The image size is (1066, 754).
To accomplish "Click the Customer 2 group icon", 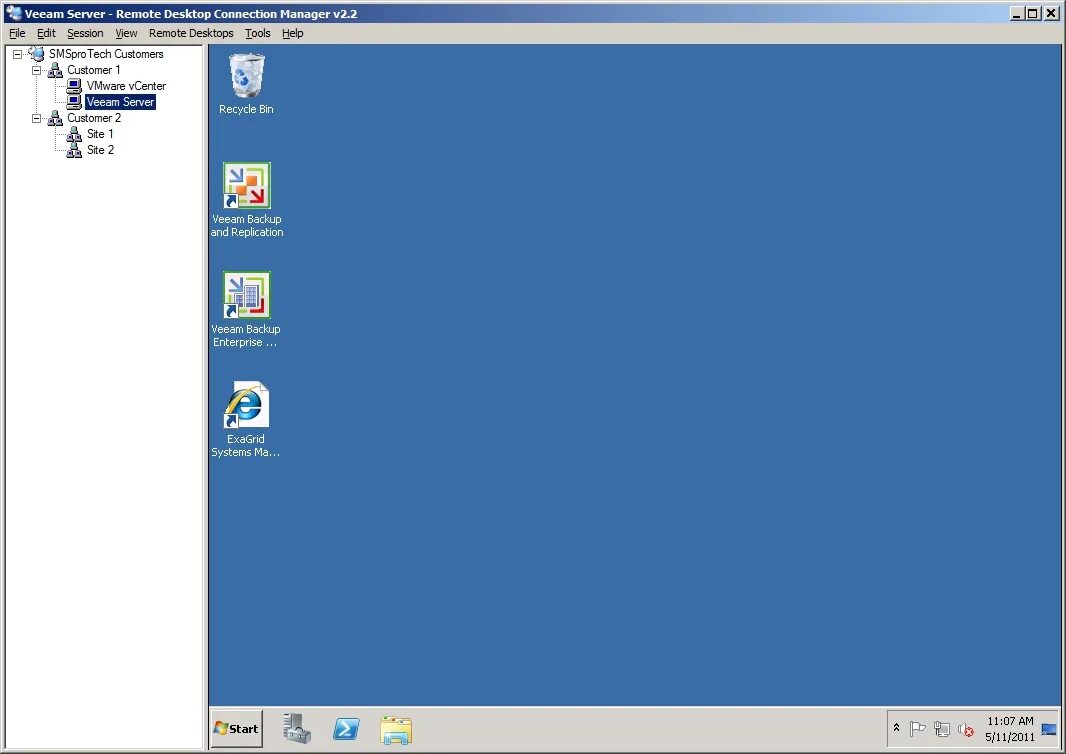I will 55,118.
